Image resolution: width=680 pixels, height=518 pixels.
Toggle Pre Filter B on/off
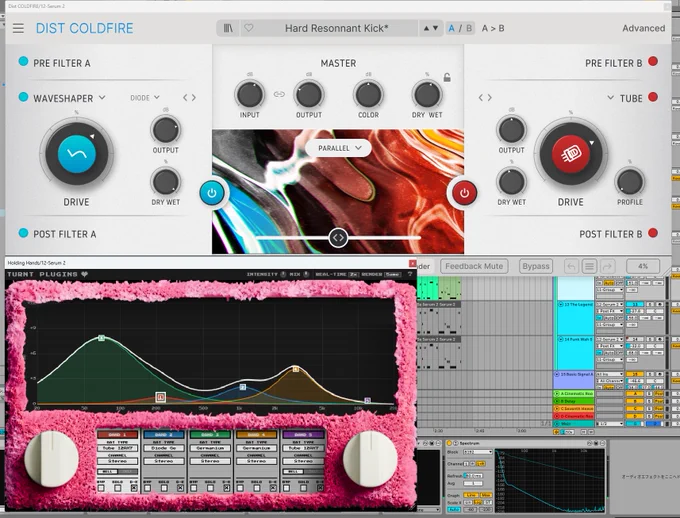coord(653,62)
